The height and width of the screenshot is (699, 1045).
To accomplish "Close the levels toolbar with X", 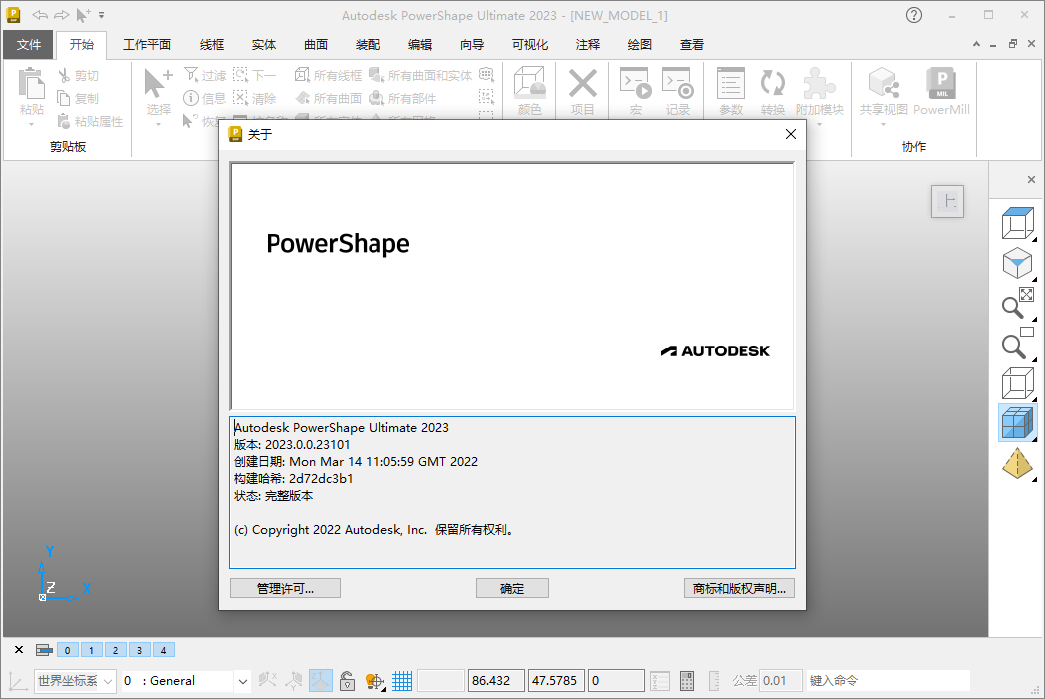I will click(19, 650).
